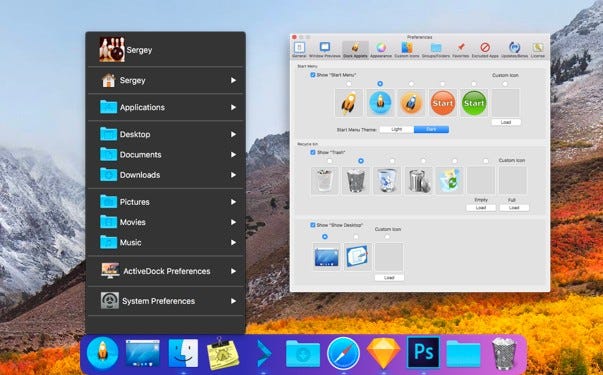This screenshot has width=603, height=375.
Task: Disable the Show "Trash" checkbox
Action: [x=313, y=152]
